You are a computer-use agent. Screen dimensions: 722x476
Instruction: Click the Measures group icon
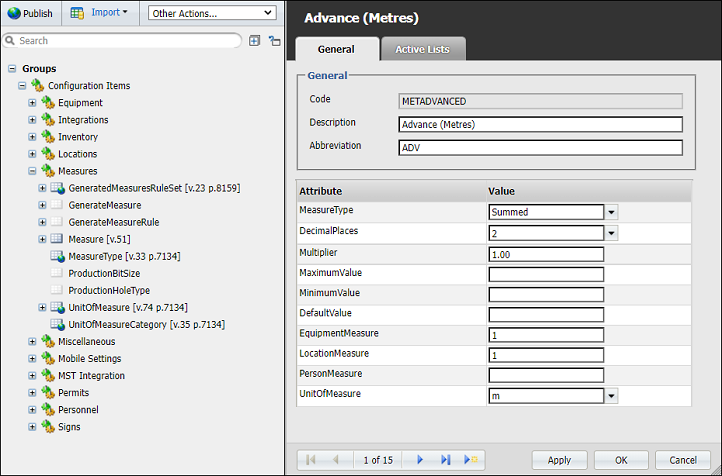[x=48, y=171]
